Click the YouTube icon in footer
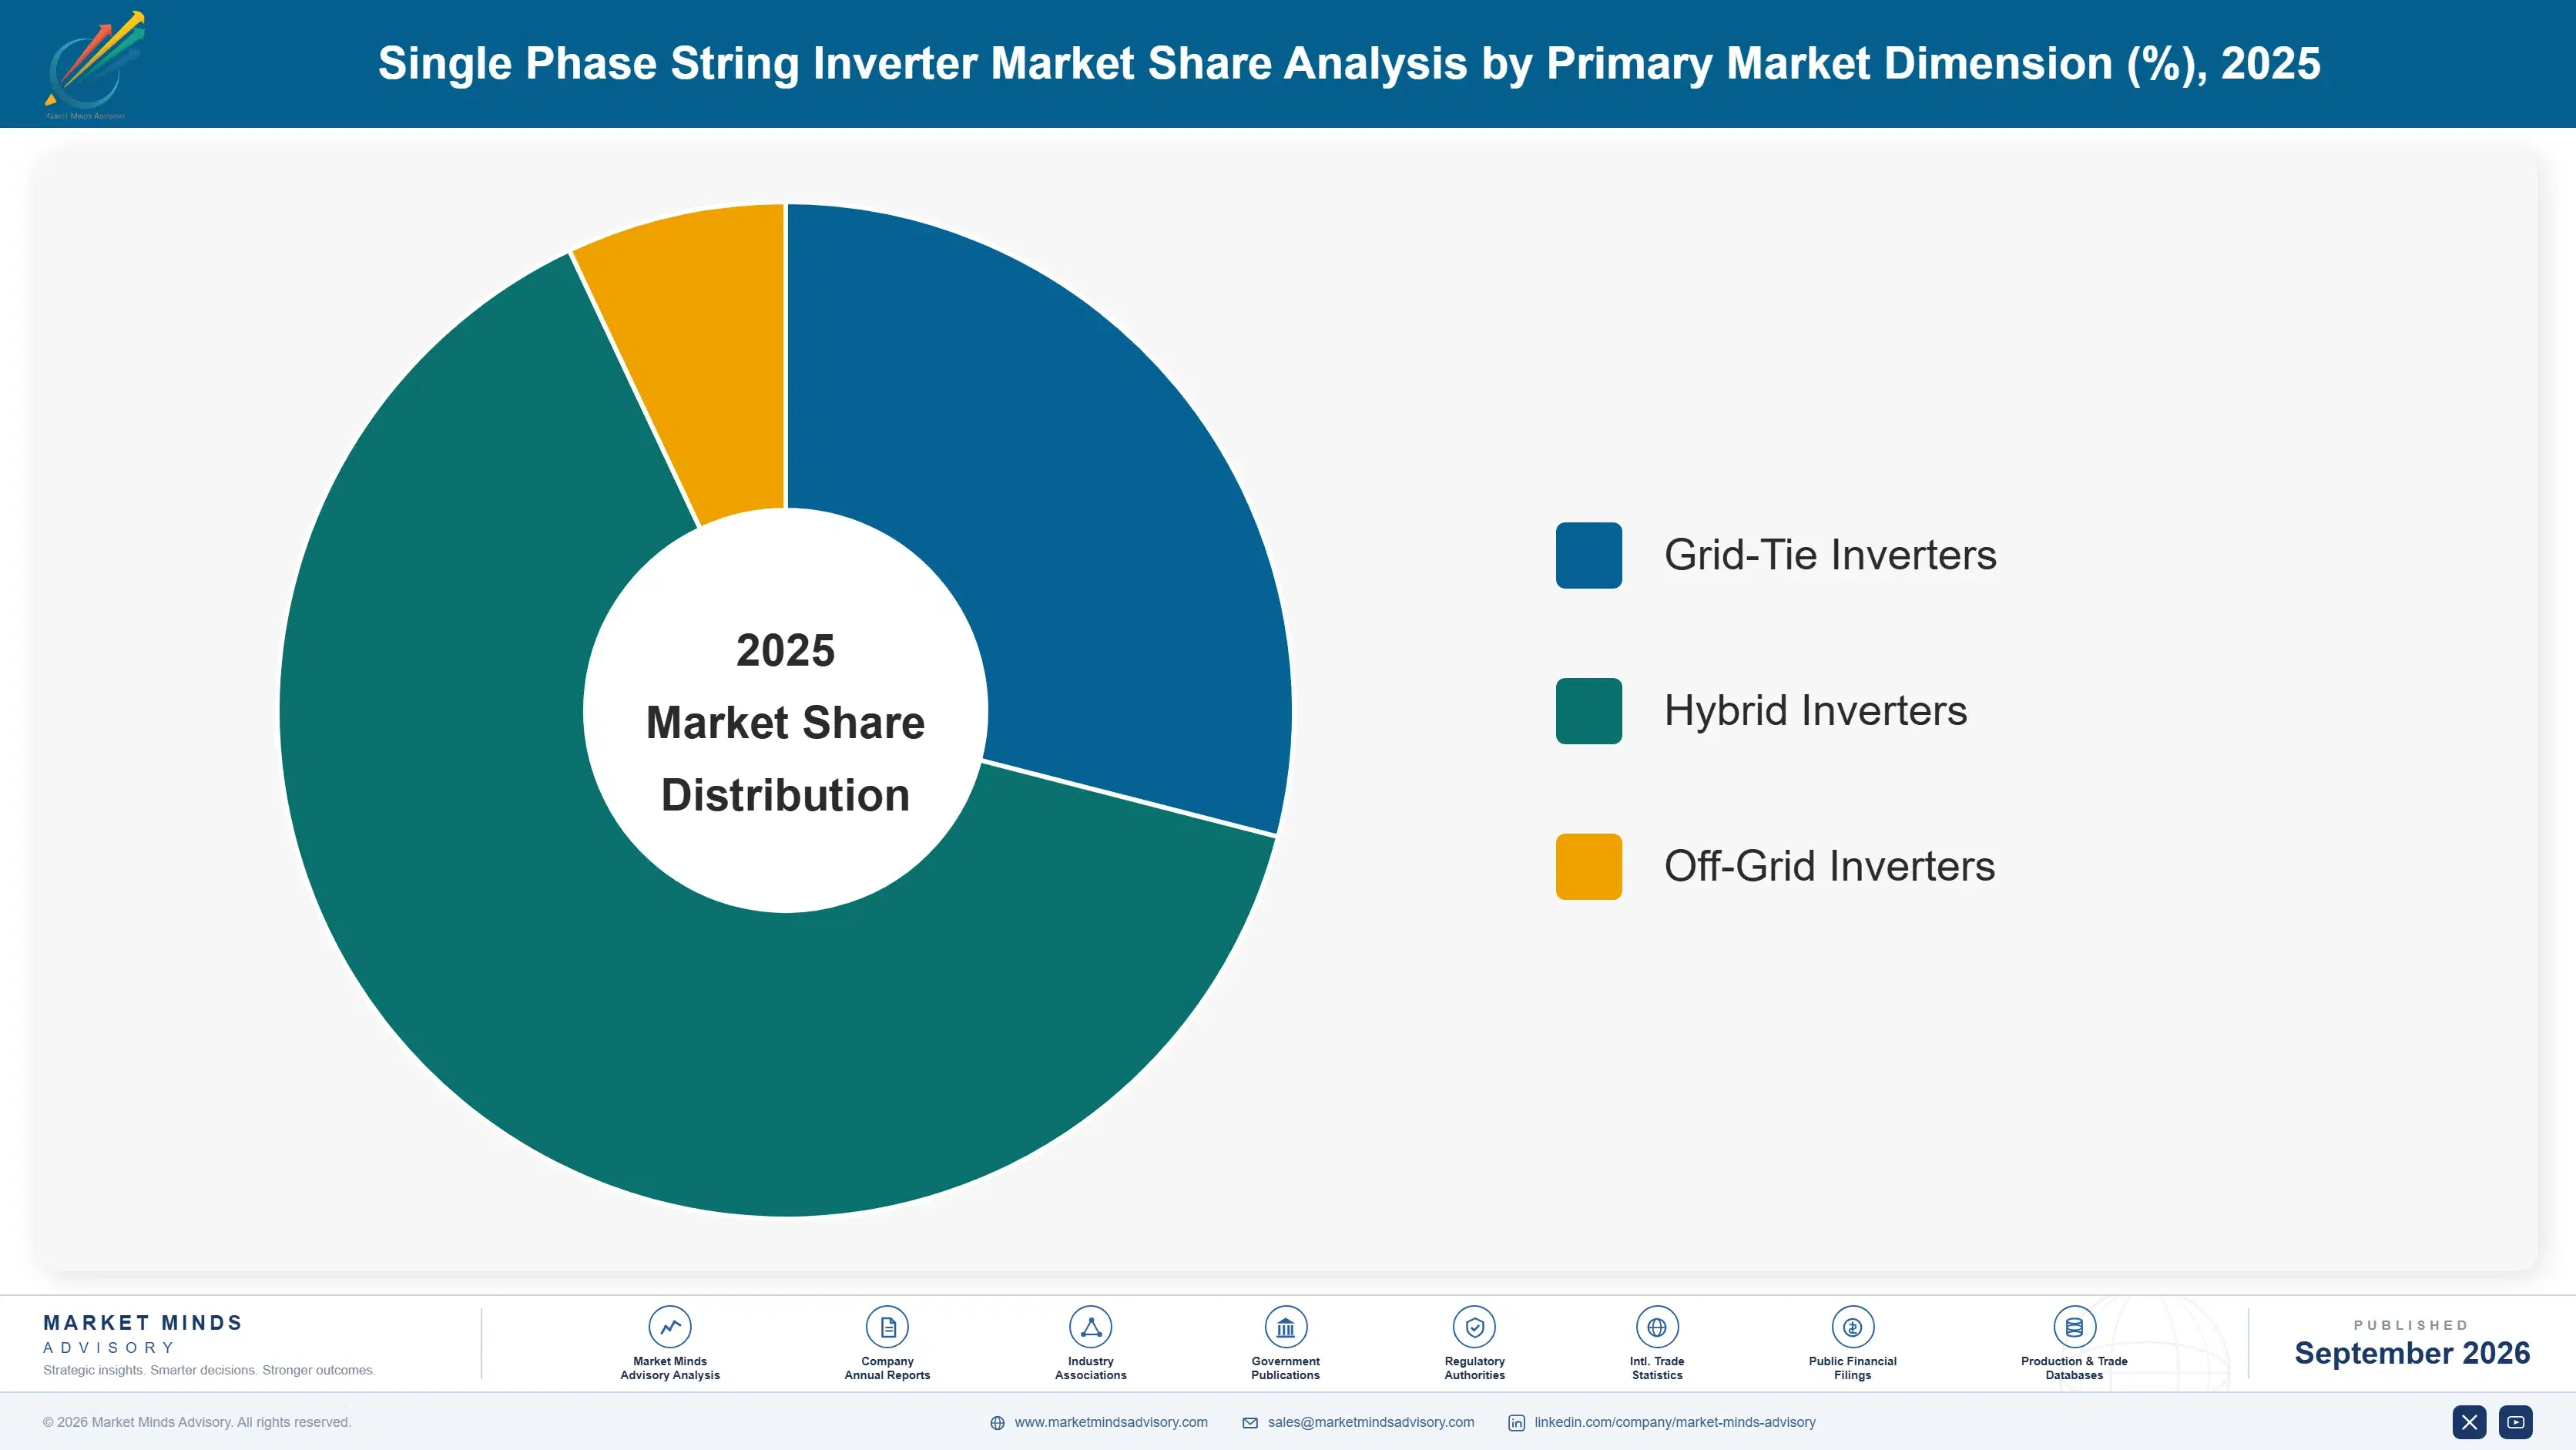This screenshot has height=1450, width=2576. 2515,1422
